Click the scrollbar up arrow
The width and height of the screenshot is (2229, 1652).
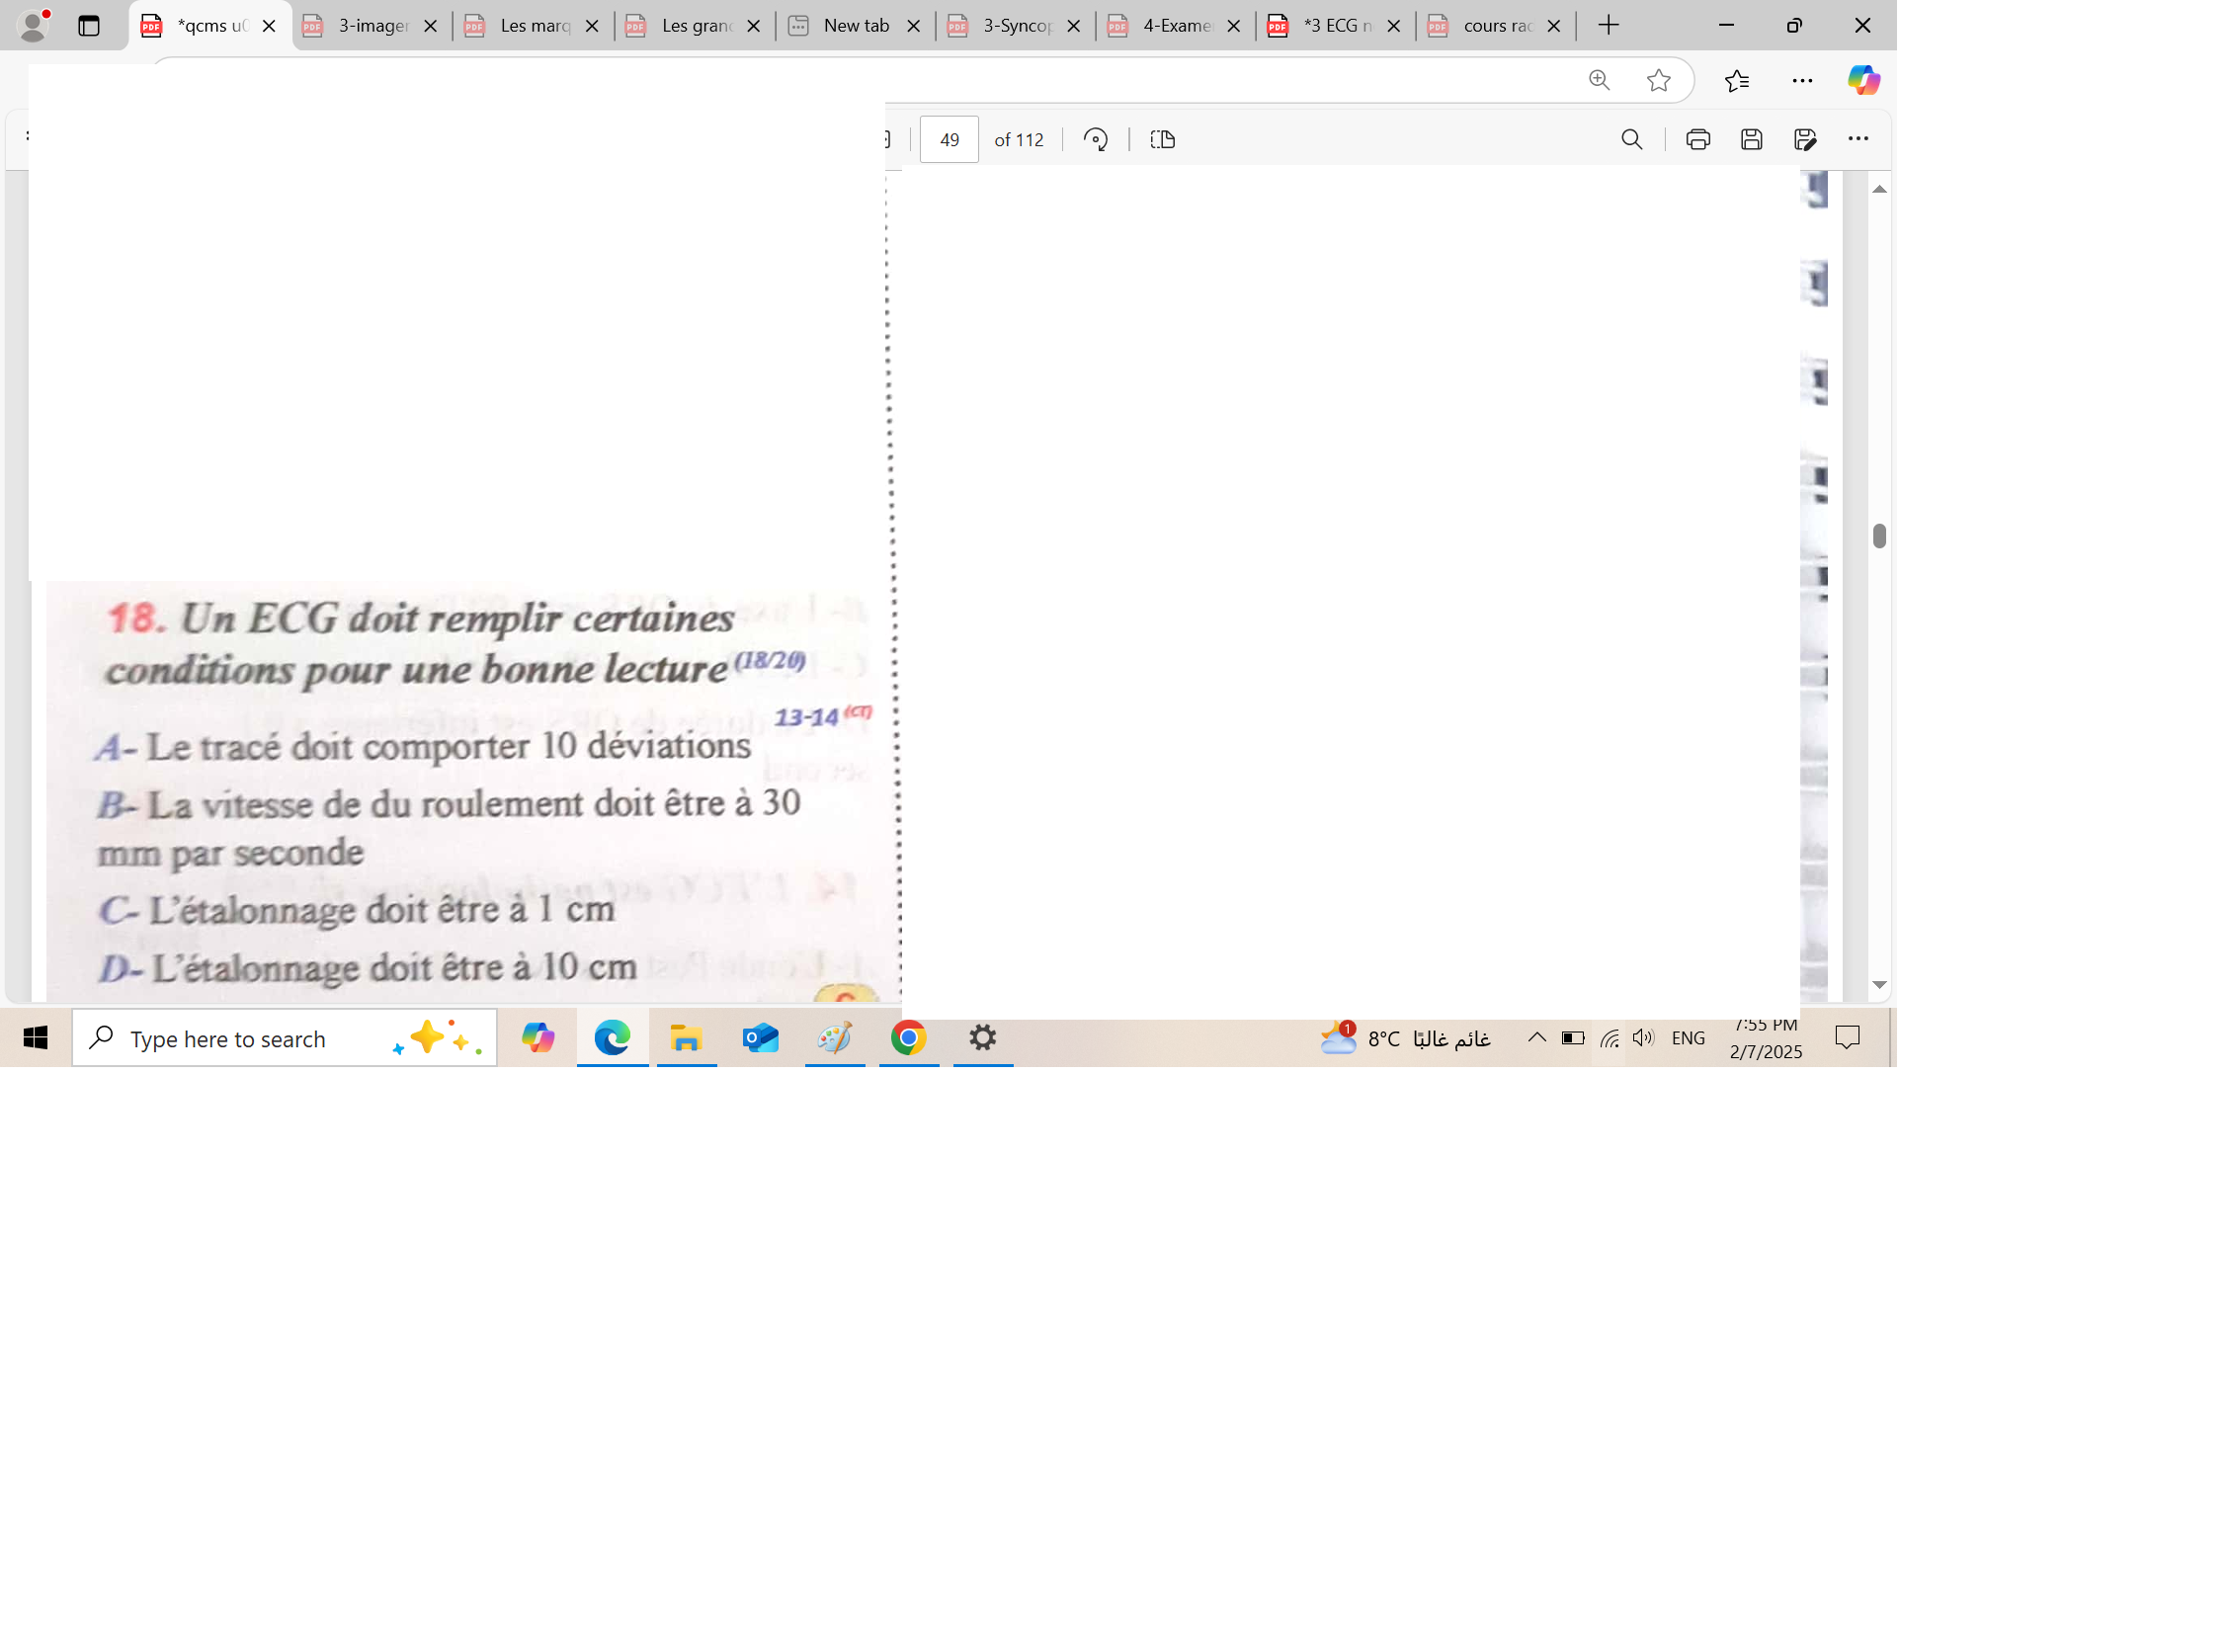[1879, 189]
